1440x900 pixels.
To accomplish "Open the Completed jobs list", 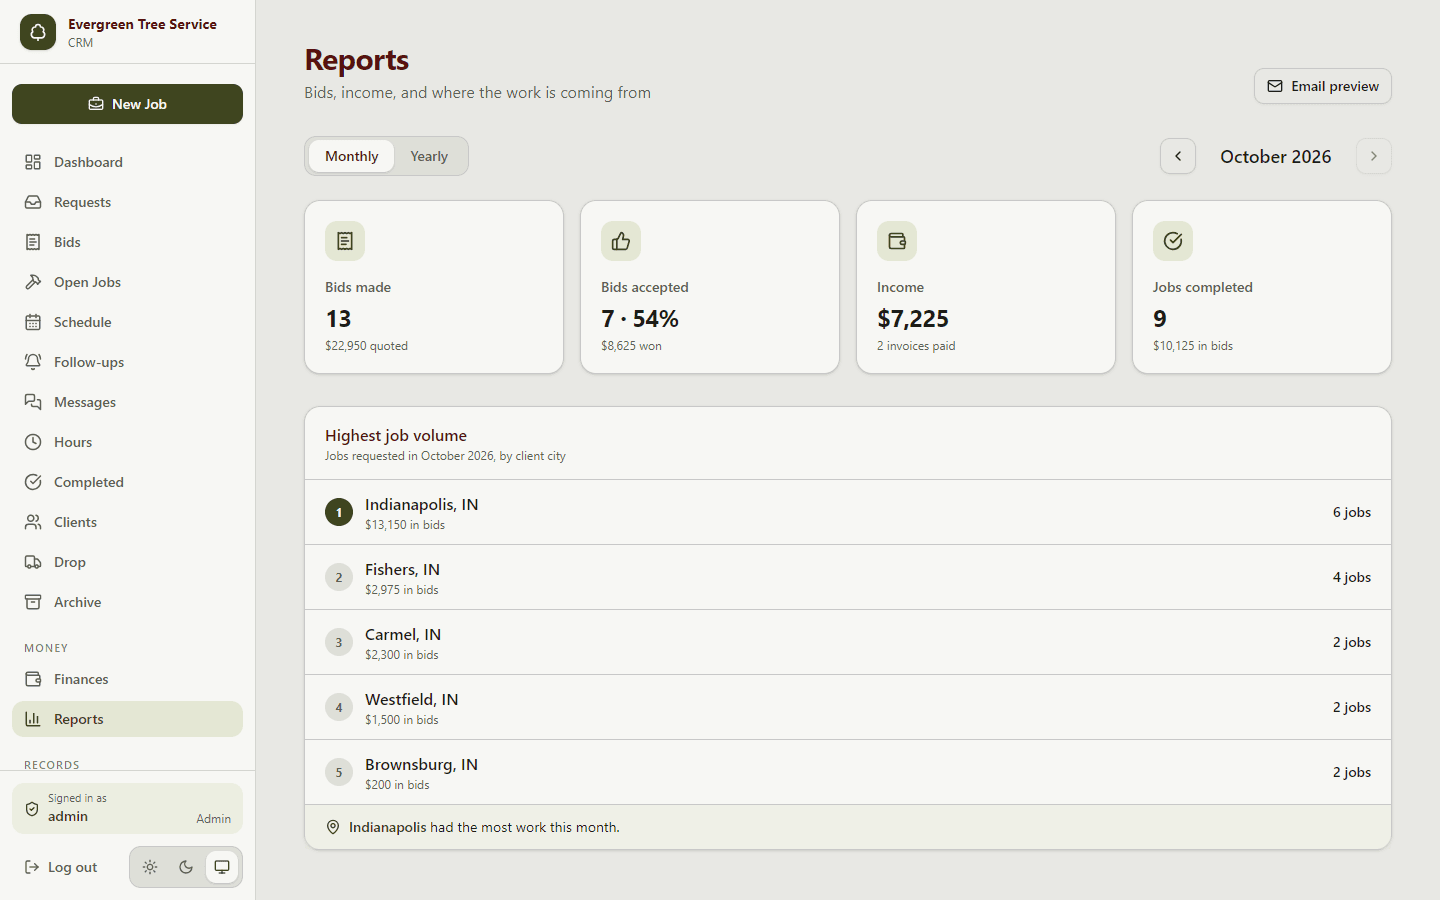I will [127, 482].
